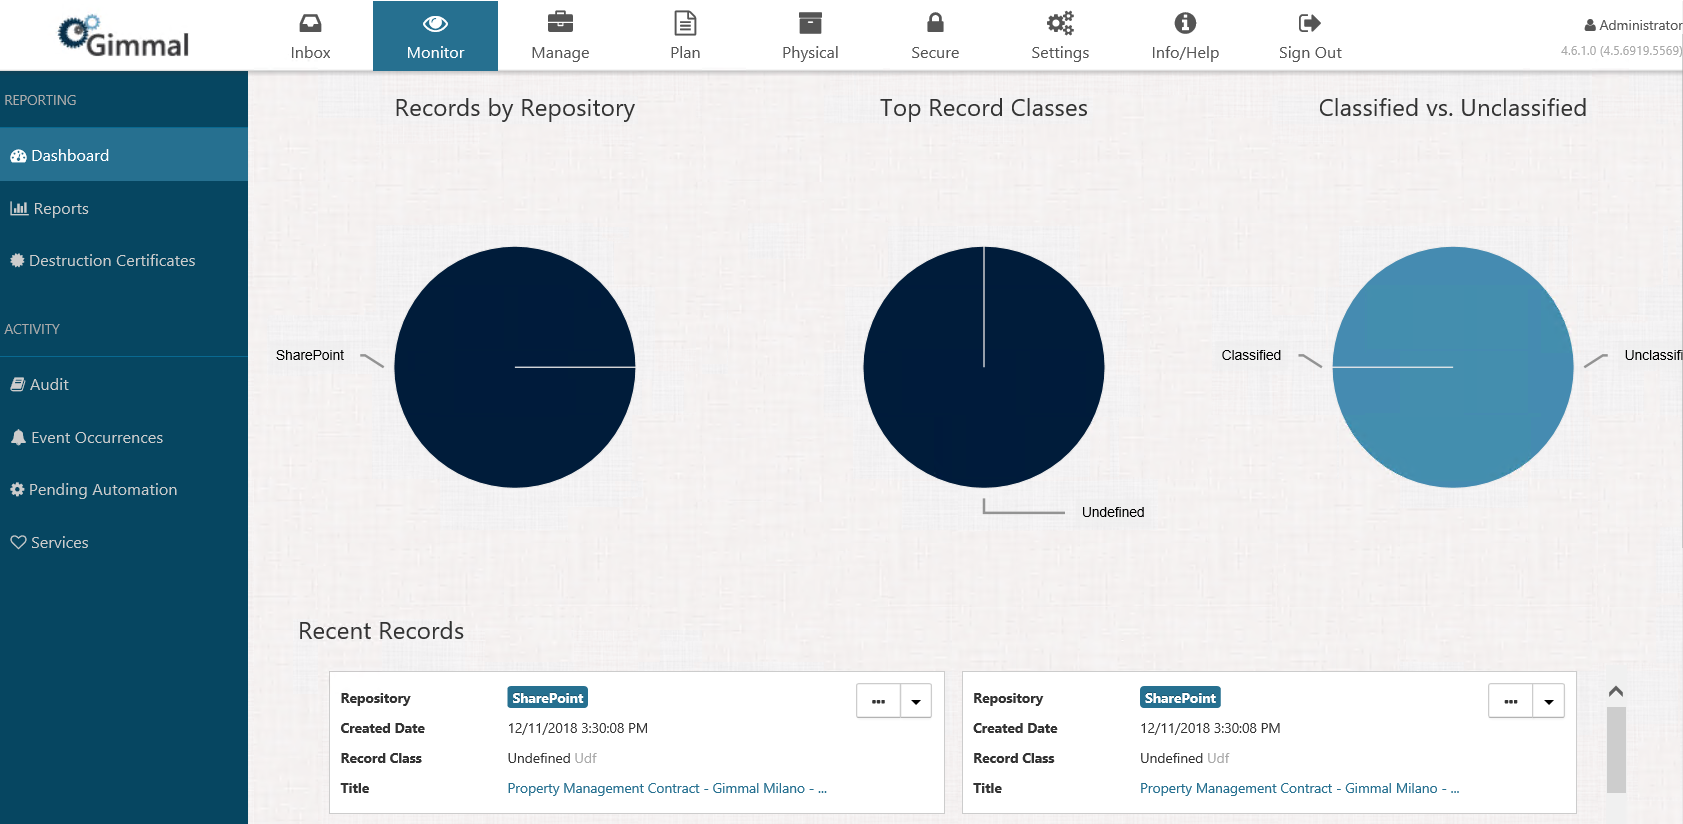Screen dimensions: 1683x824
Task: Click scroll up arrow in Recent Records
Action: 1615,691
